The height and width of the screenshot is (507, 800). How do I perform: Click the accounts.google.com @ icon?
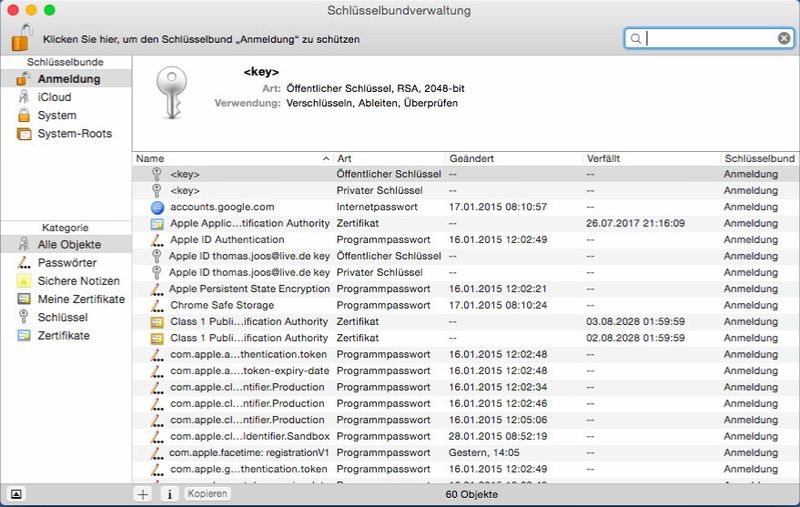click(157, 207)
